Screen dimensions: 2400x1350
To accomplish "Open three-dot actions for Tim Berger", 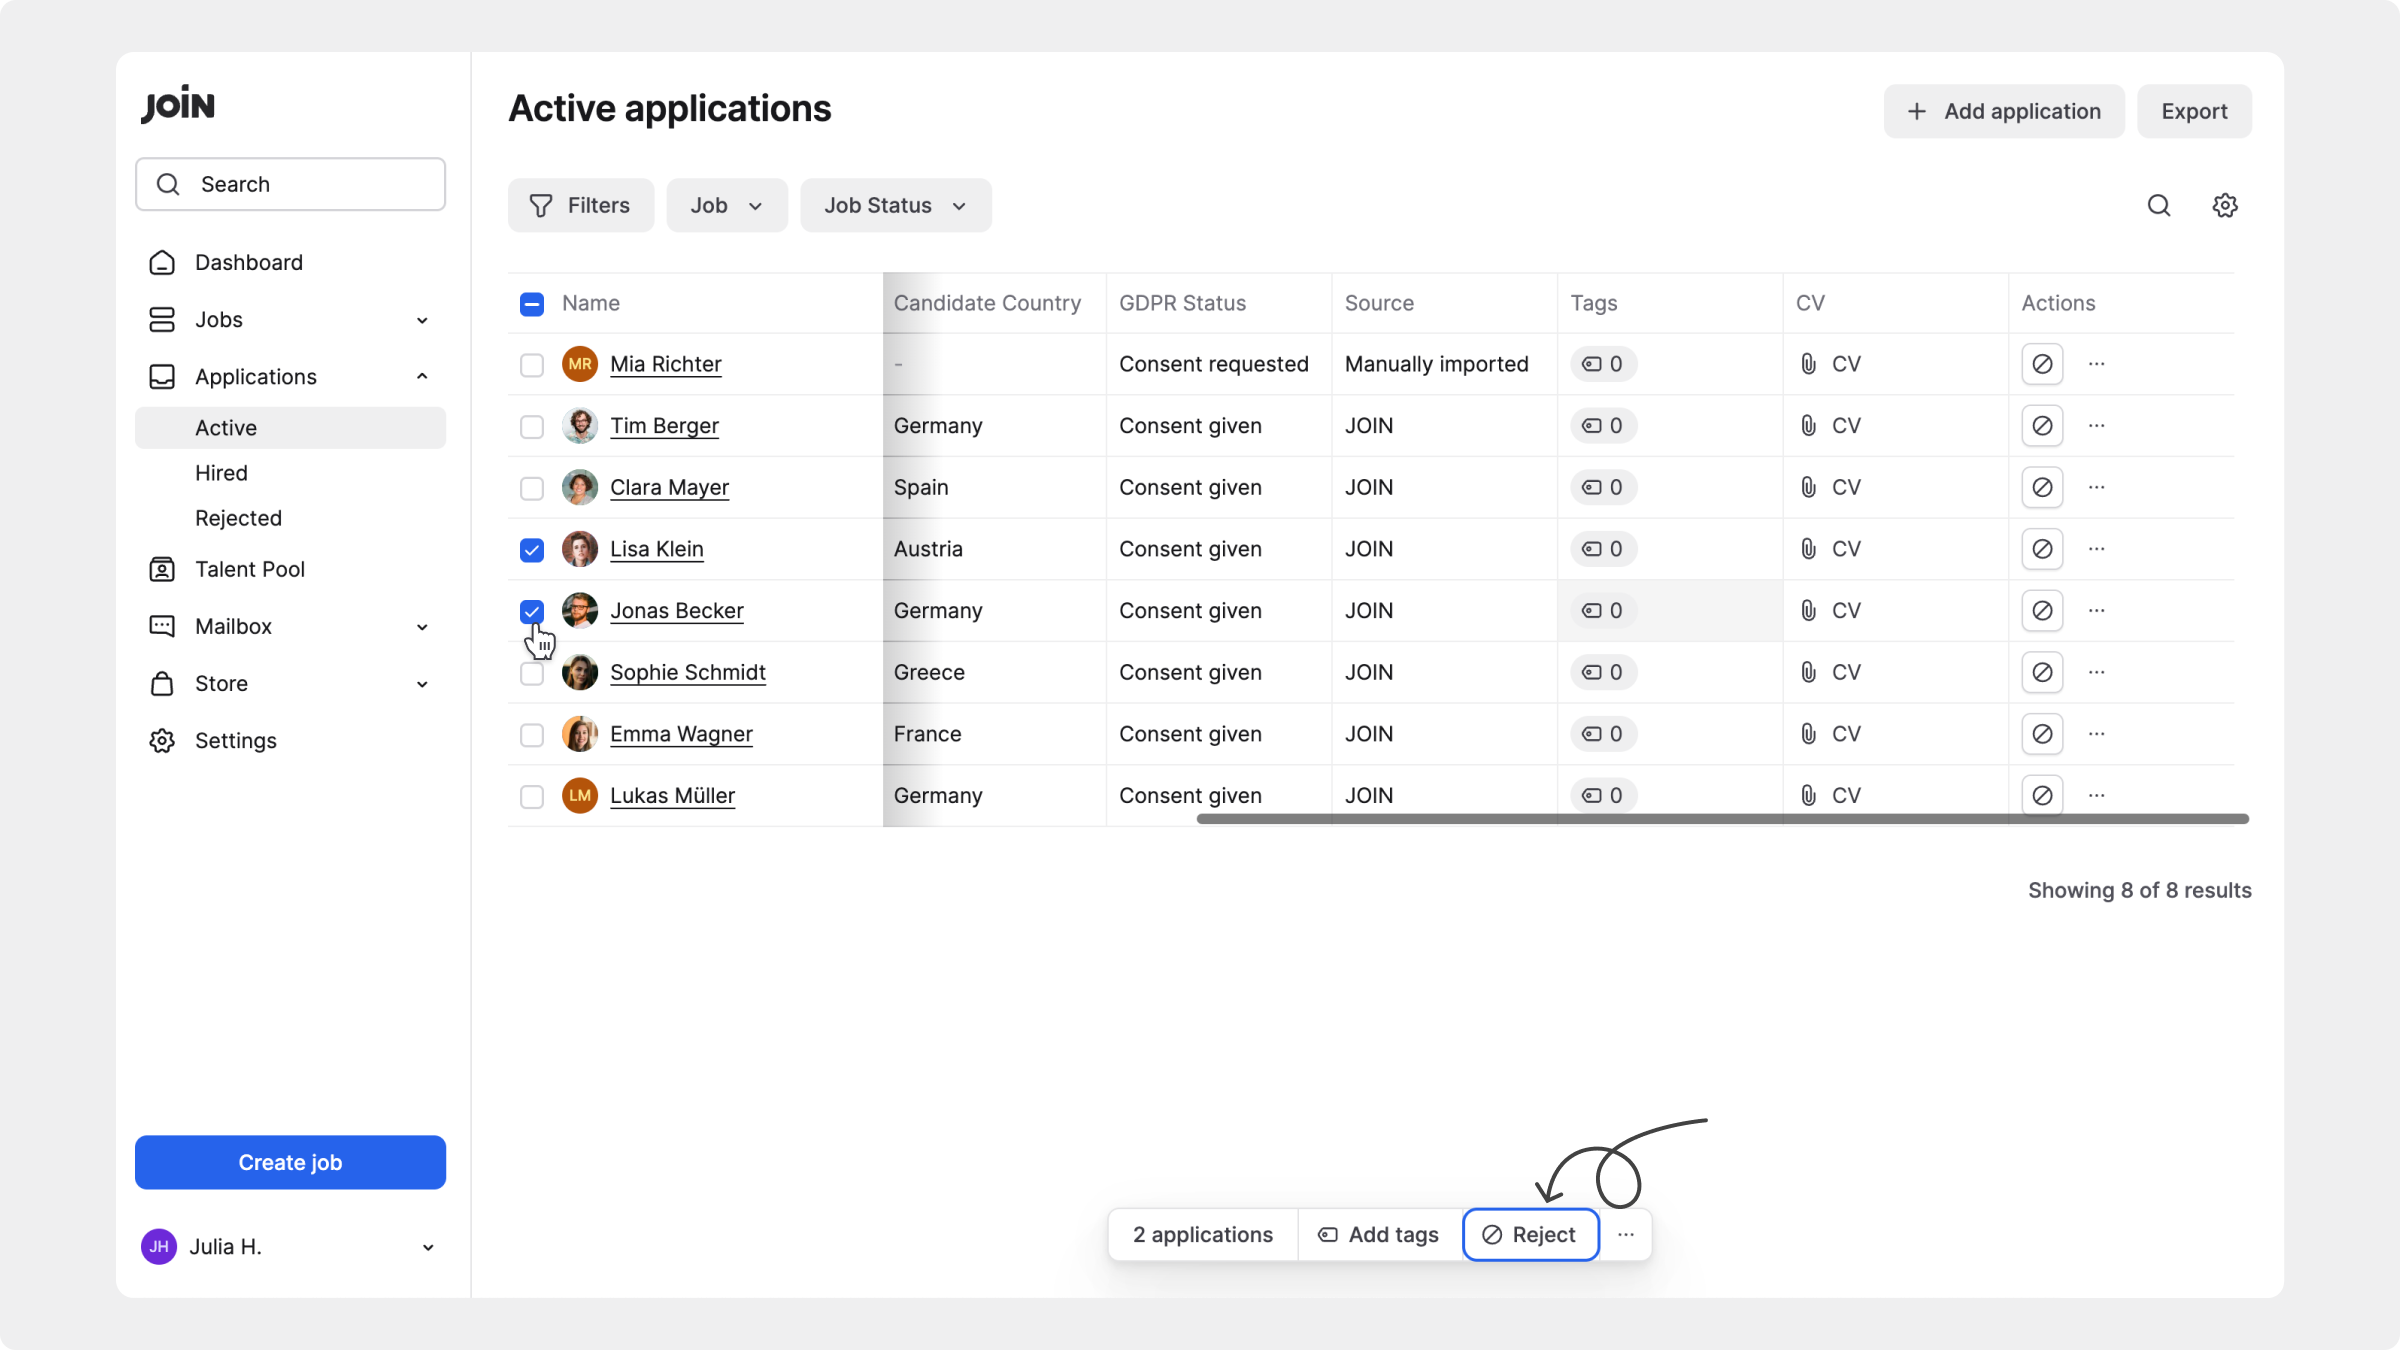I will click(2097, 426).
